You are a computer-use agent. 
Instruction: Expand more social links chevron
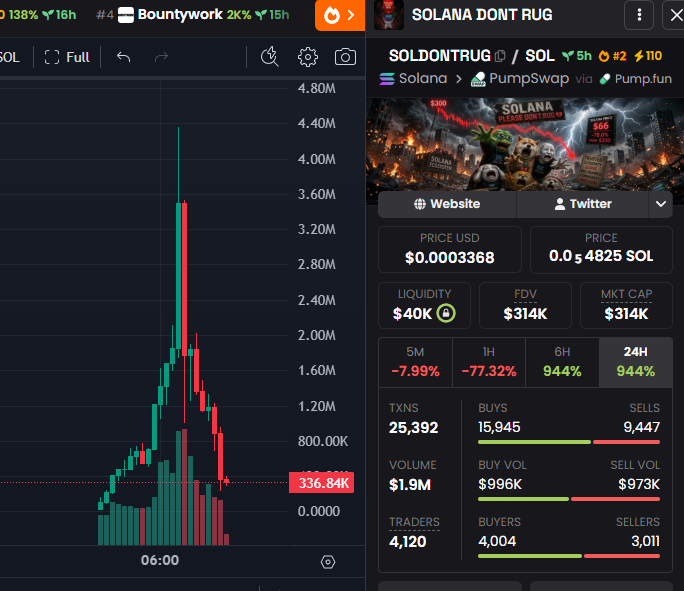click(x=661, y=204)
